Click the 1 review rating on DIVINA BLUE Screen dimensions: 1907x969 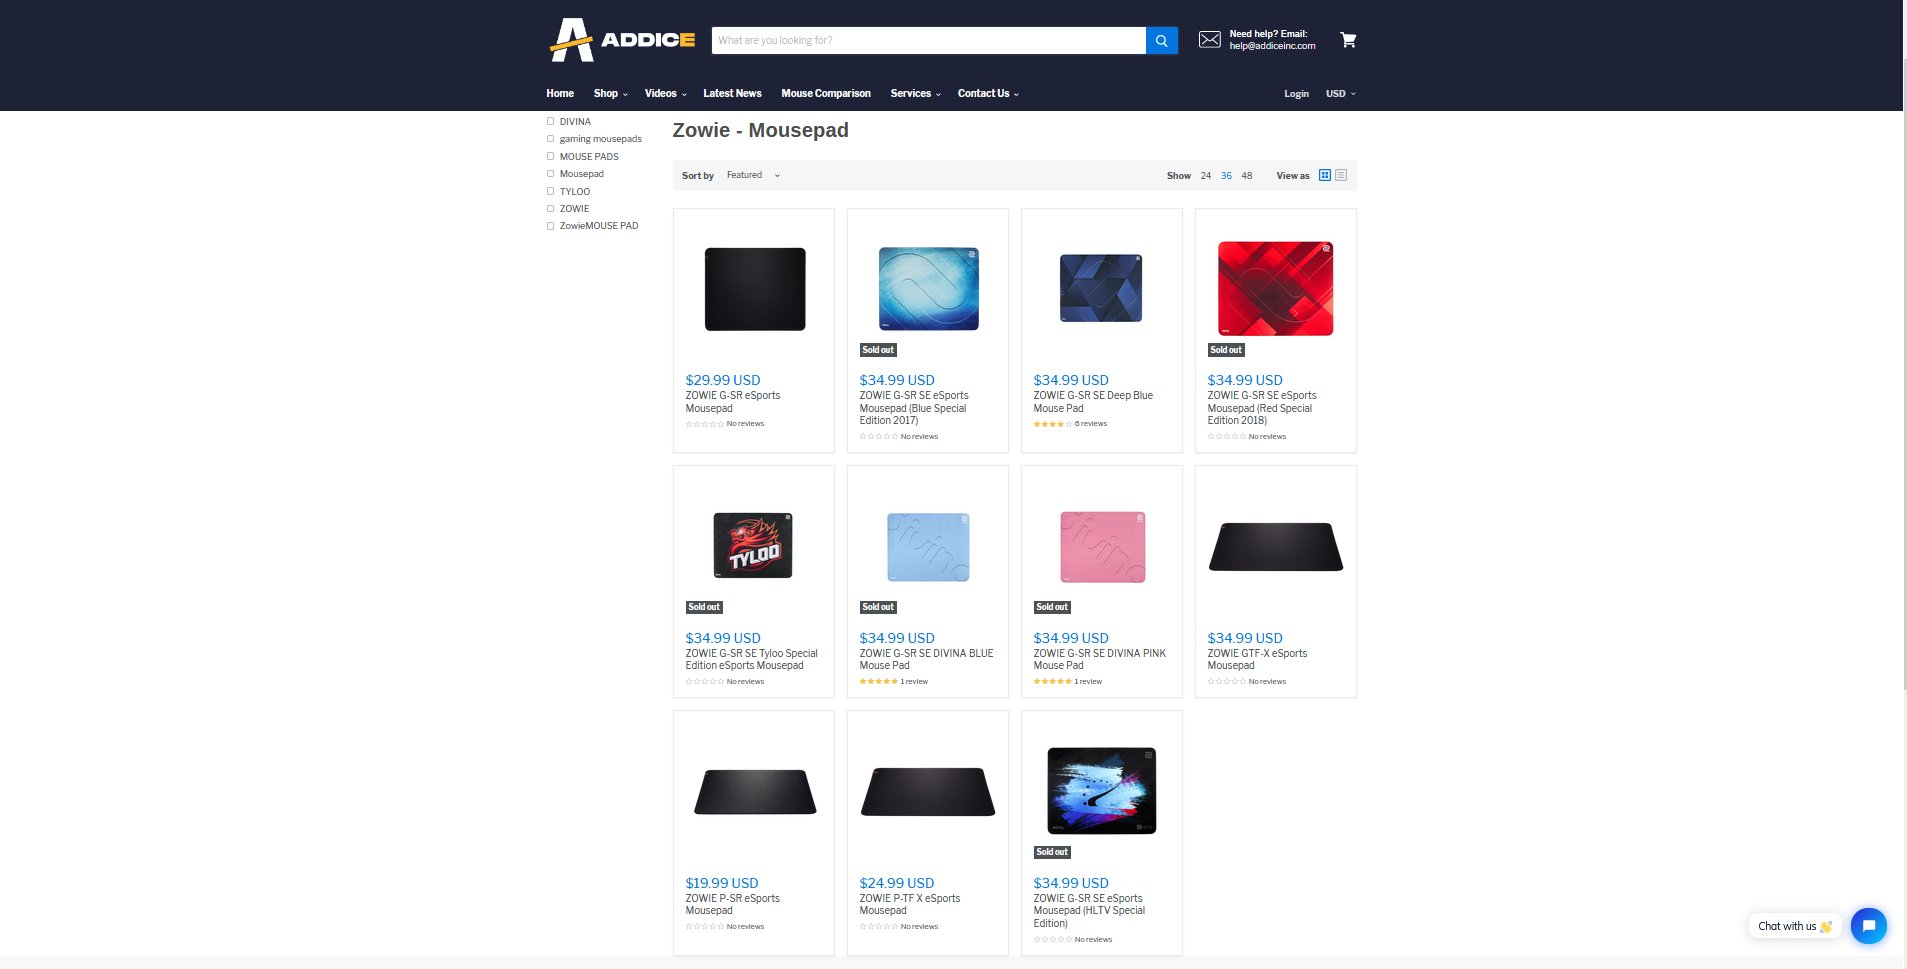[x=893, y=682]
